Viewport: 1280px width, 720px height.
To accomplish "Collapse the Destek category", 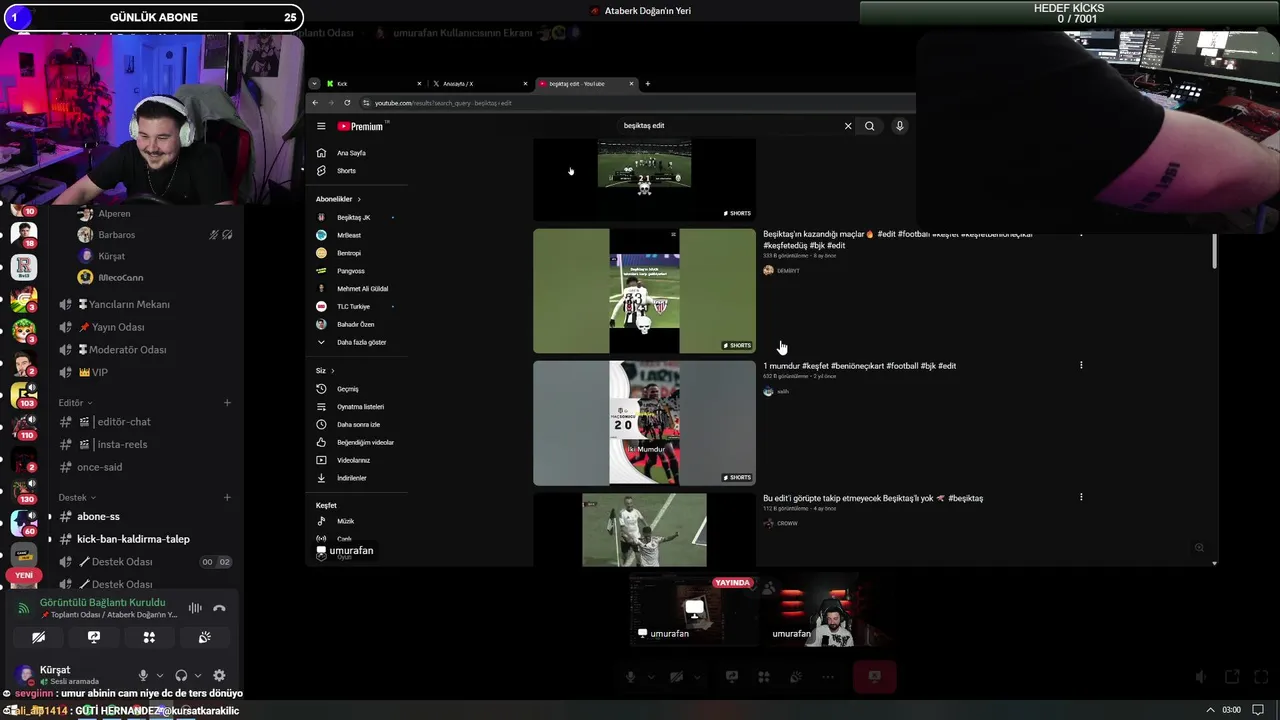I will 77,497.
